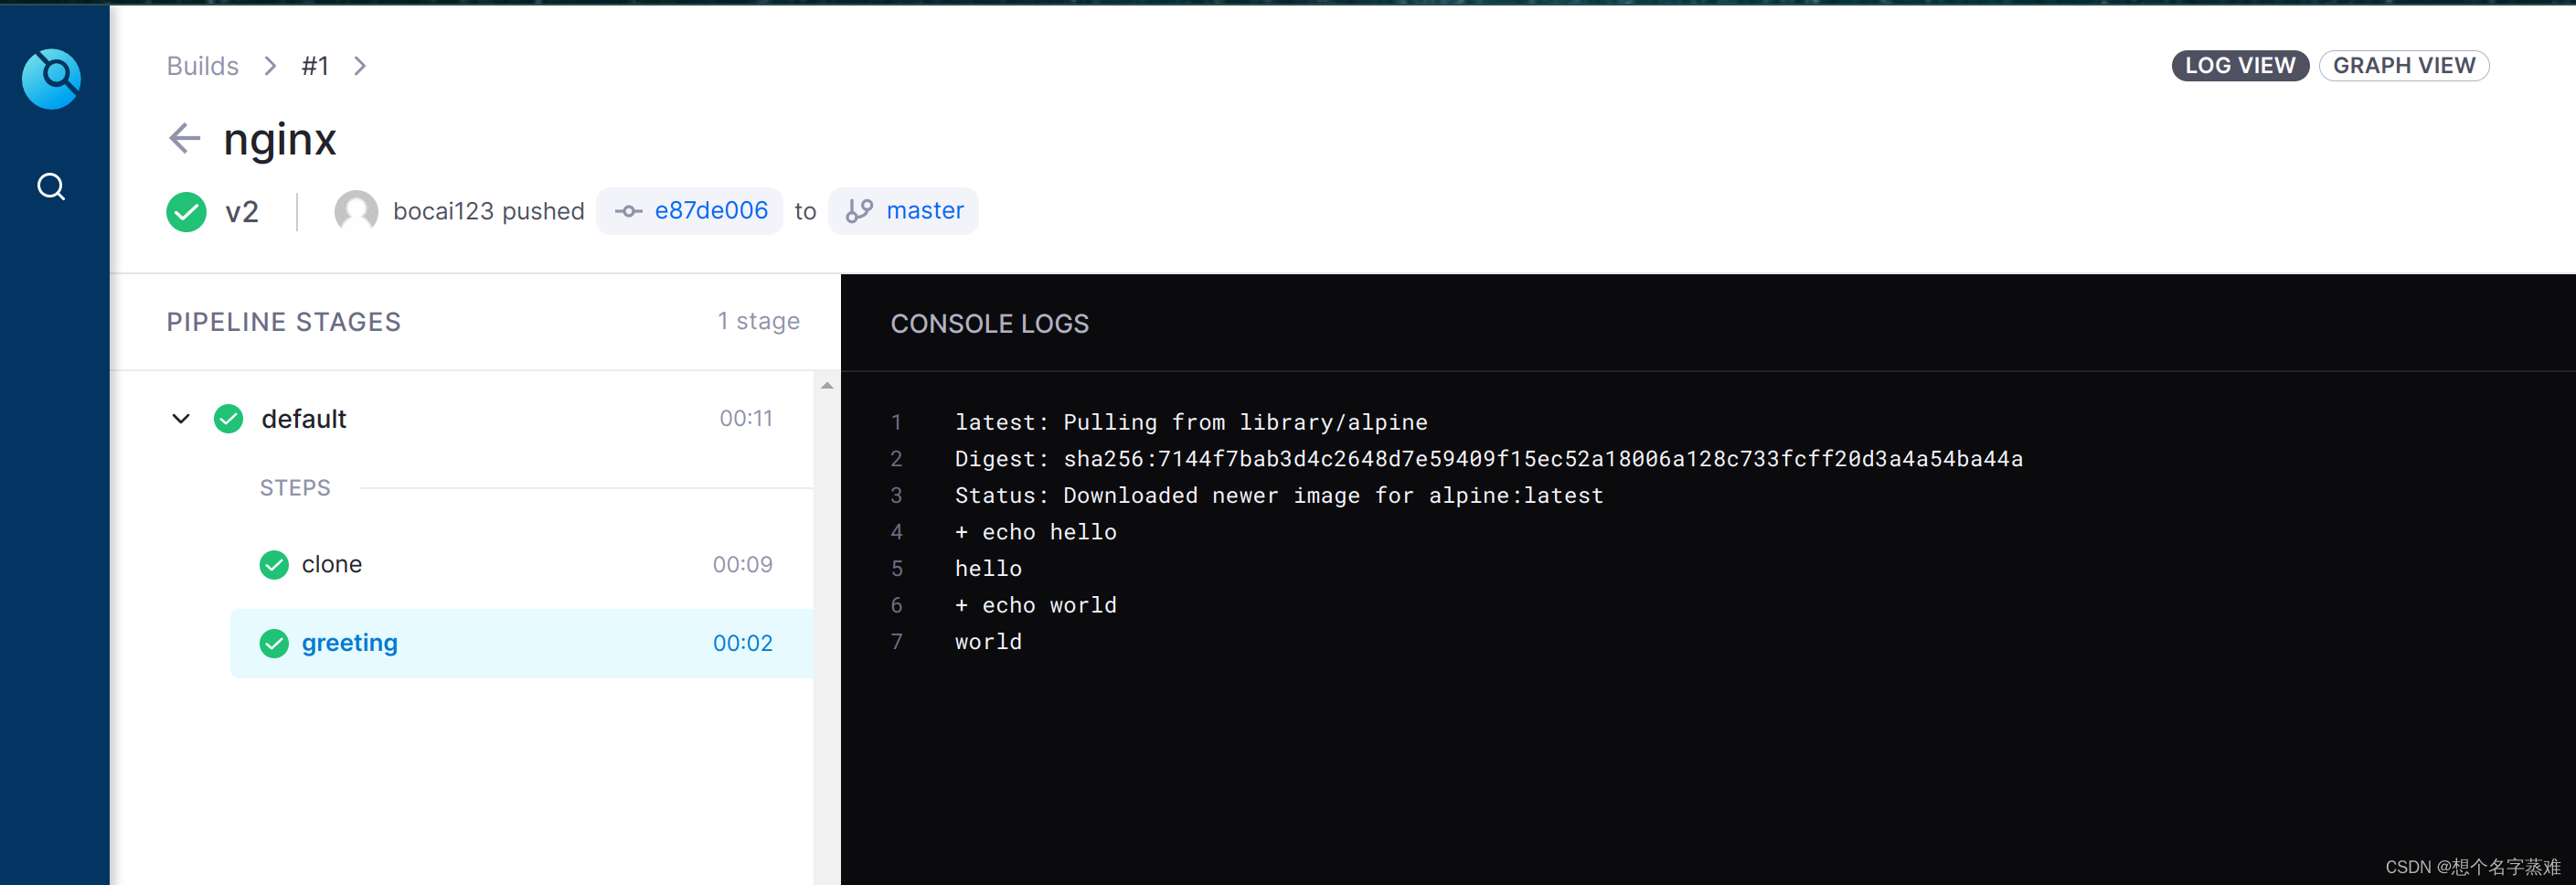Click the chevron after Builds breadcrumb

pyautogui.click(x=270, y=66)
